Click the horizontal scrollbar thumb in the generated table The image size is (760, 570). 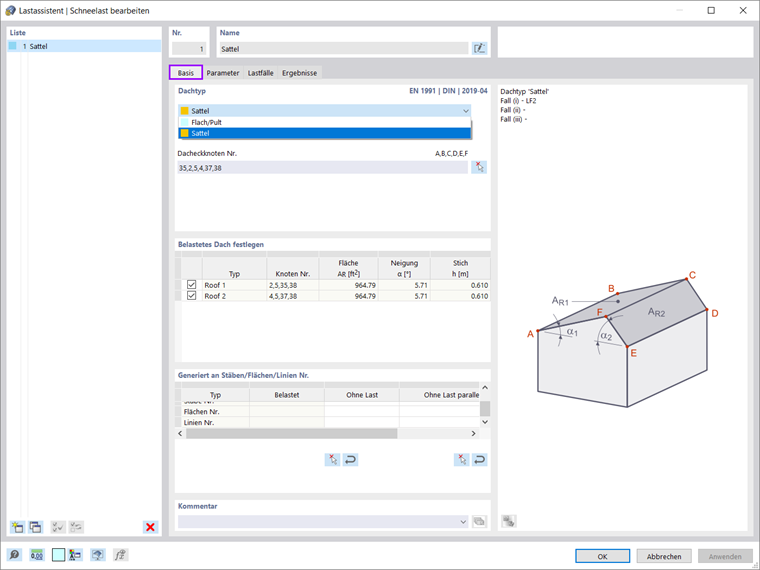(x=292, y=433)
